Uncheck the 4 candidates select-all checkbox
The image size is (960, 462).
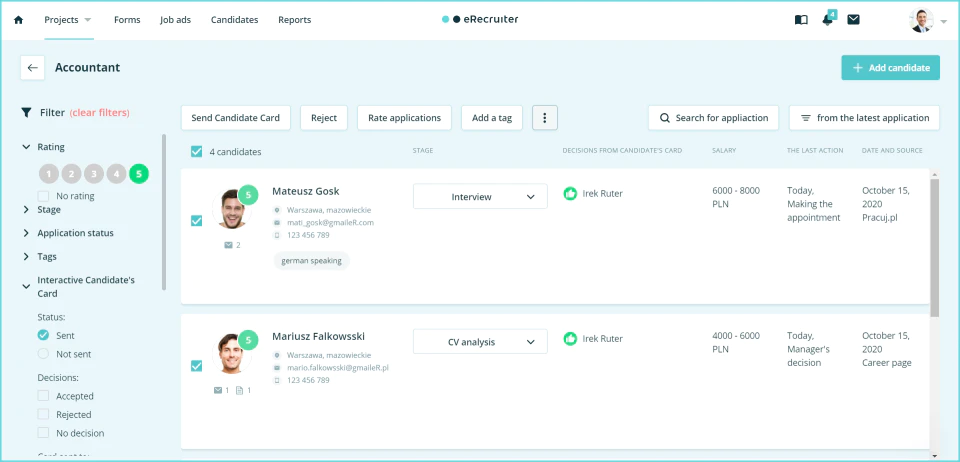point(197,152)
